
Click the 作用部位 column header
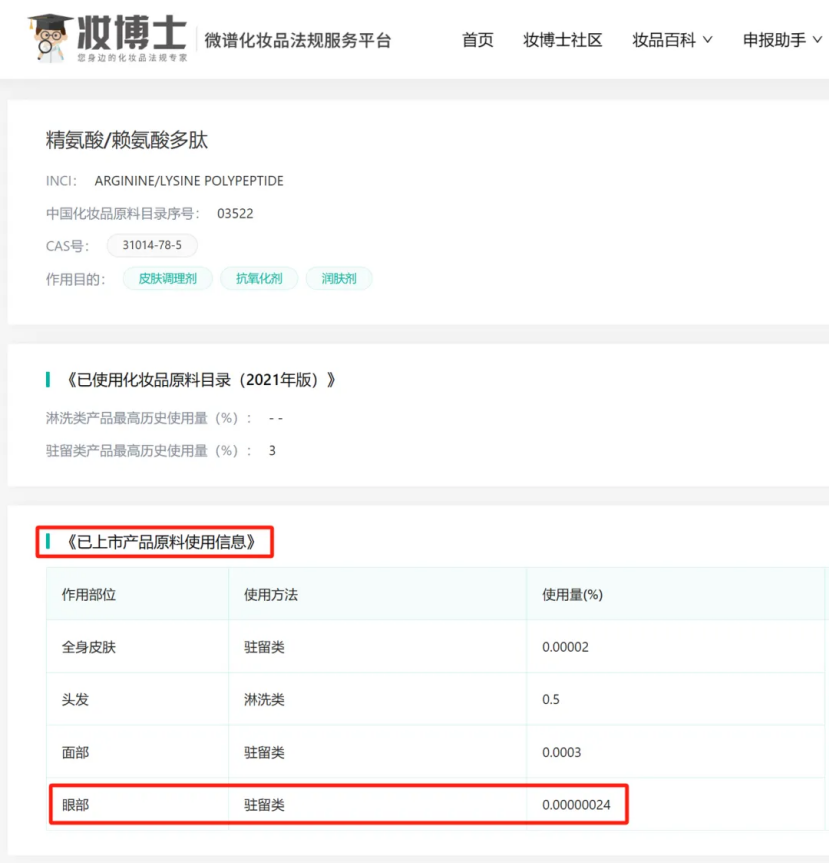[89, 594]
